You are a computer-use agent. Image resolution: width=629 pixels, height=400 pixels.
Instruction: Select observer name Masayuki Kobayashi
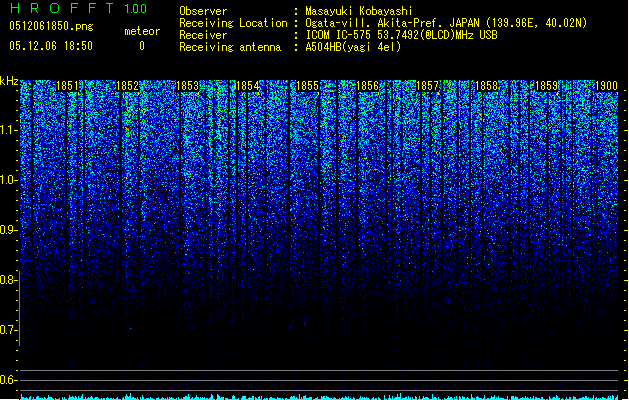(x=359, y=11)
